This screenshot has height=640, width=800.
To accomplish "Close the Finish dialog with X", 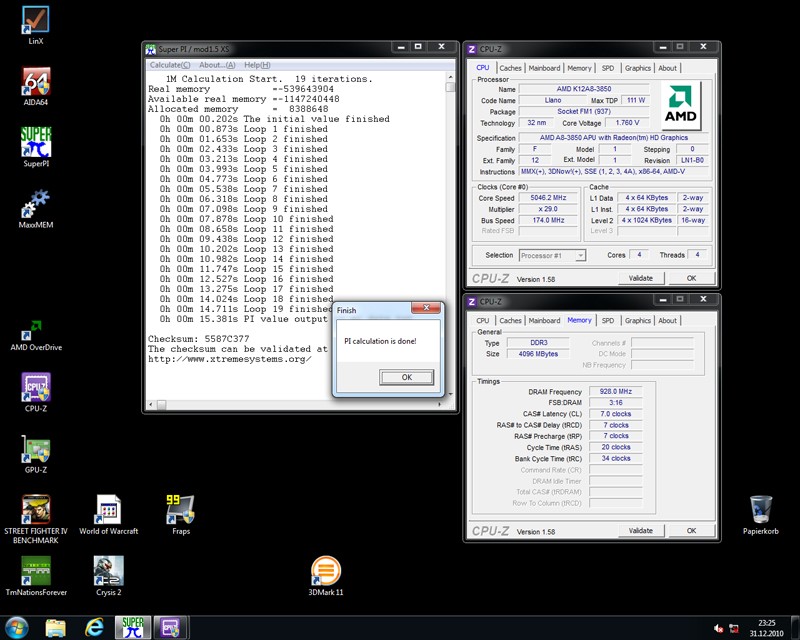I will [427, 307].
